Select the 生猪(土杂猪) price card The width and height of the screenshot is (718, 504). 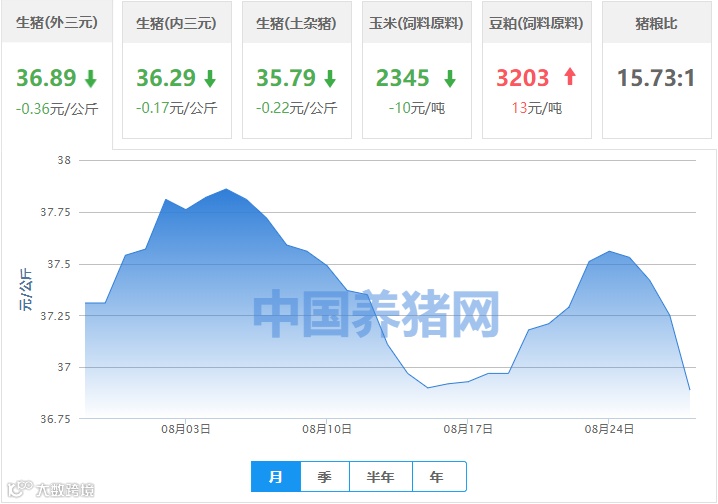coord(297,70)
